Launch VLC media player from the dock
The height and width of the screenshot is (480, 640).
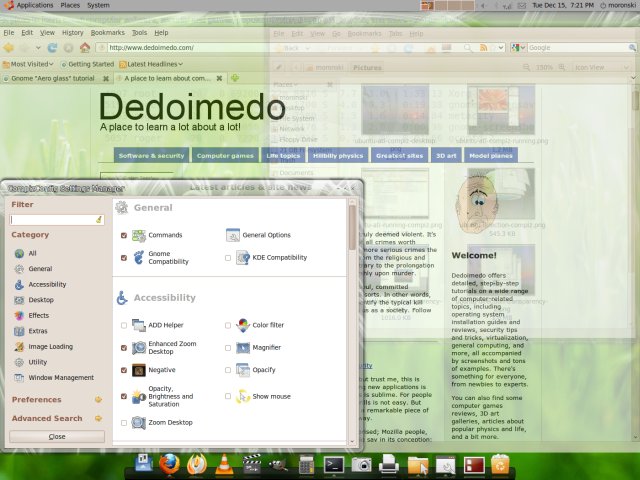[224, 464]
